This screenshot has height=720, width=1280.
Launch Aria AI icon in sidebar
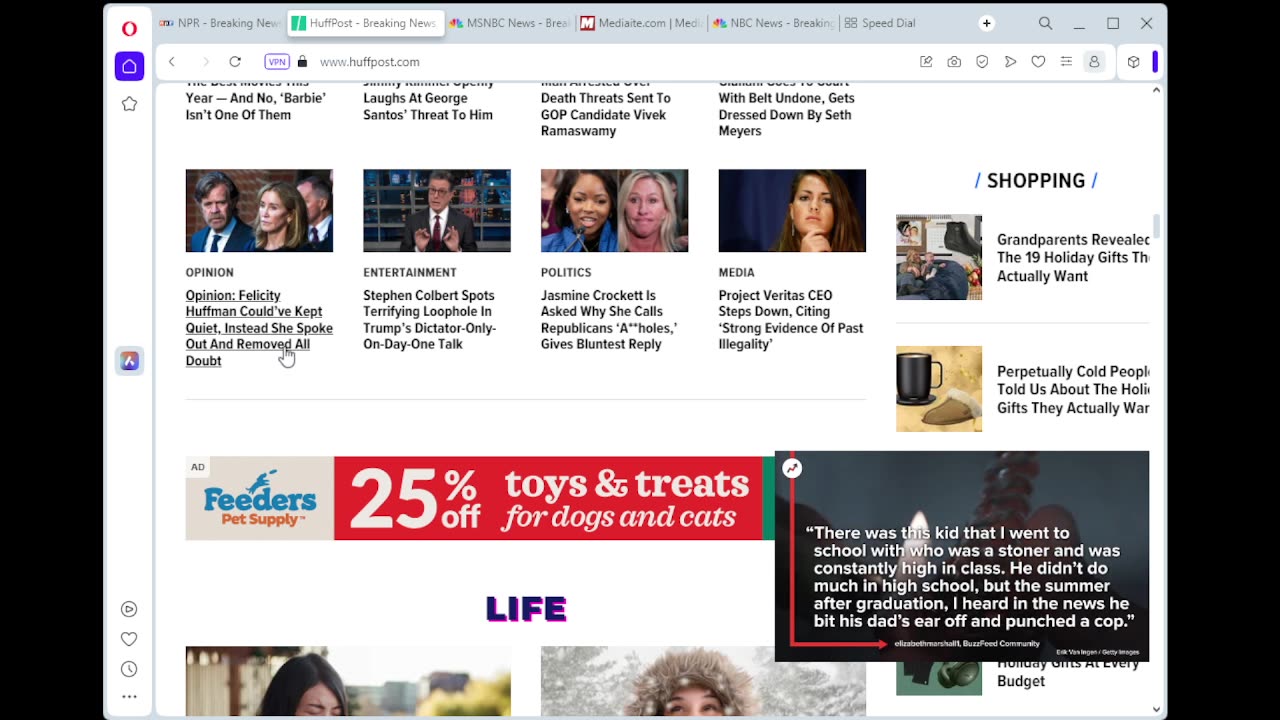click(129, 361)
